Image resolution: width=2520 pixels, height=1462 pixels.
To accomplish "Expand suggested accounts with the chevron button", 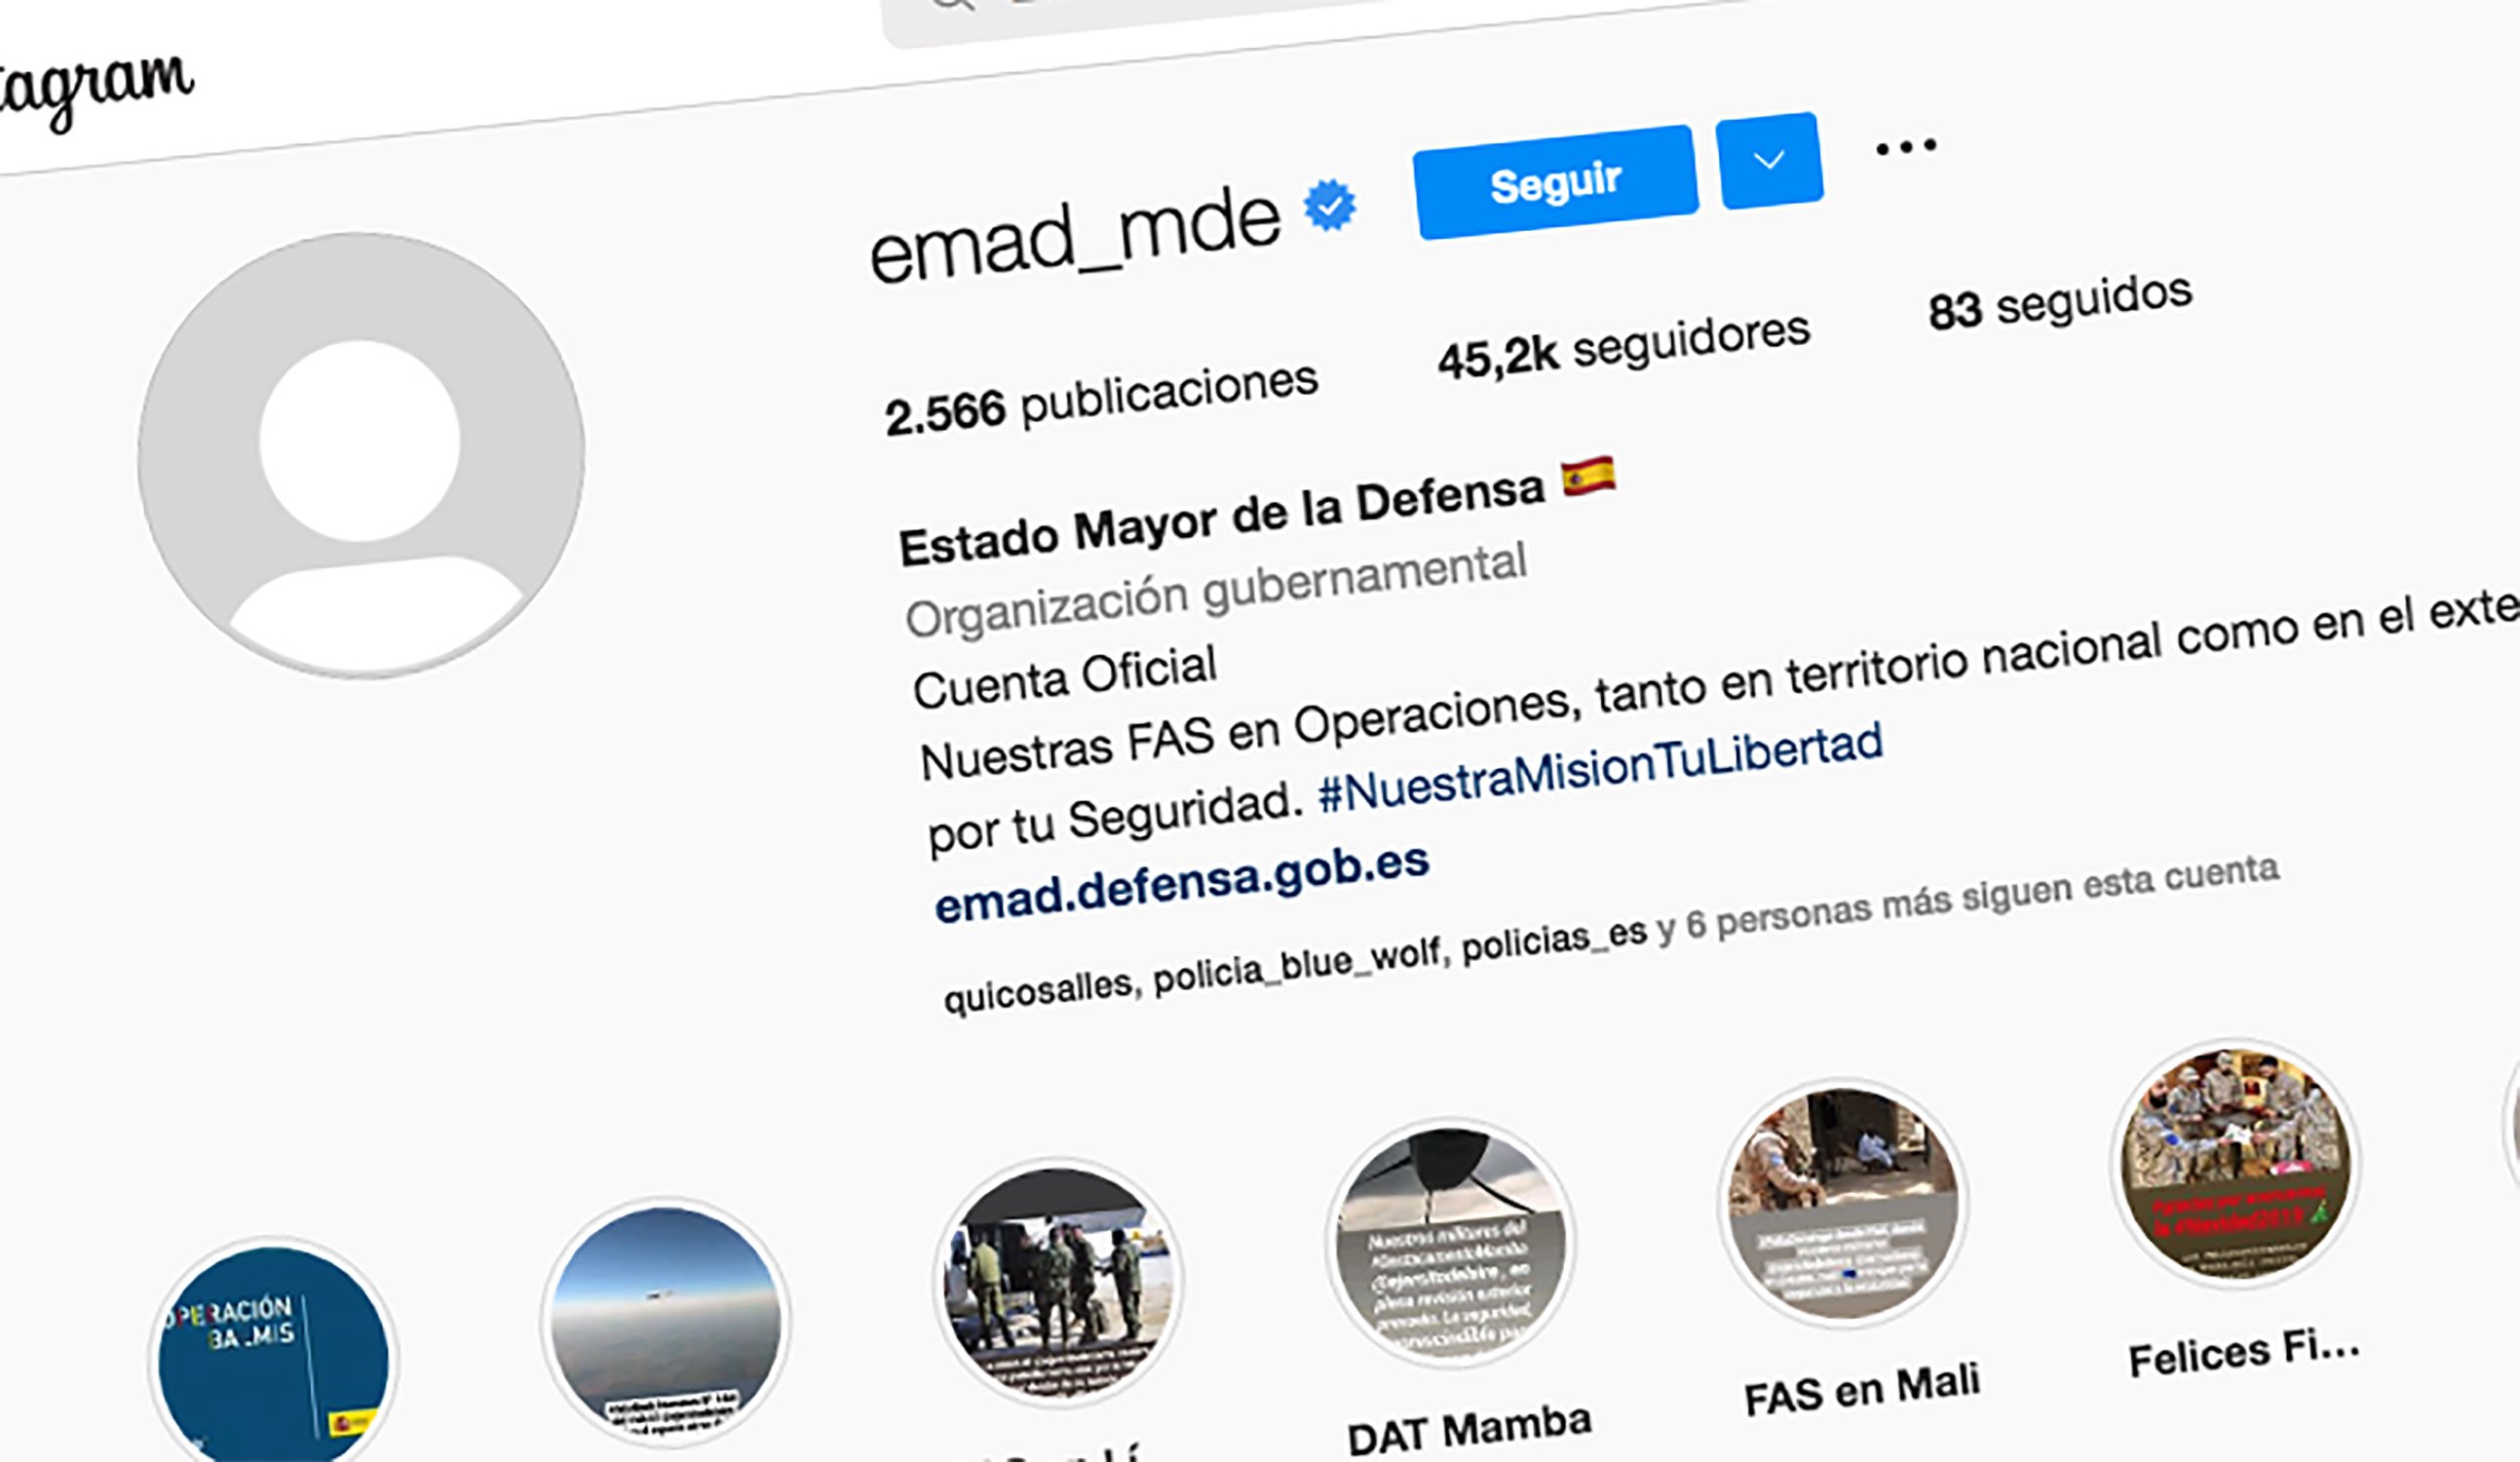I will click(1769, 160).
